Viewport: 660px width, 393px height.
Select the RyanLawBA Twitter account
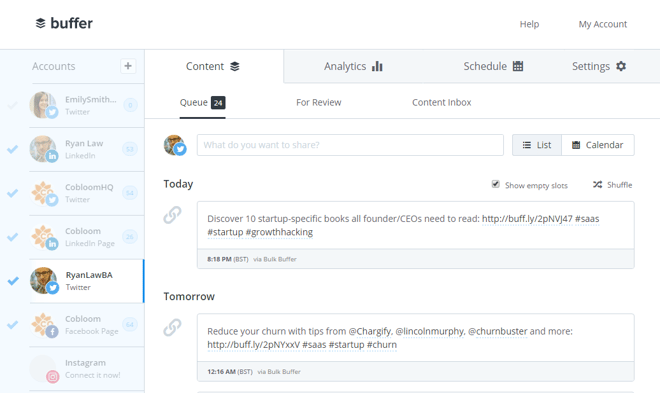87,281
